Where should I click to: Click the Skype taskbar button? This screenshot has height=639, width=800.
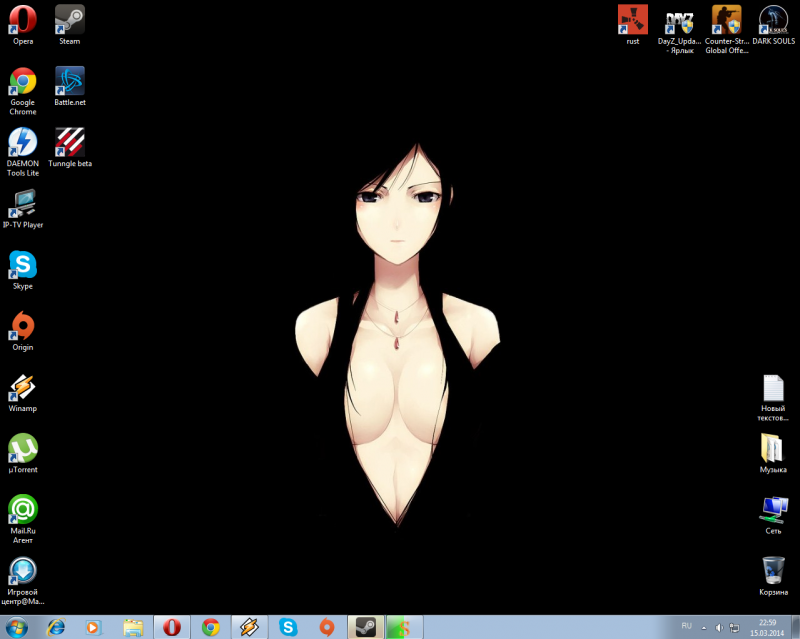pos(288,627)
